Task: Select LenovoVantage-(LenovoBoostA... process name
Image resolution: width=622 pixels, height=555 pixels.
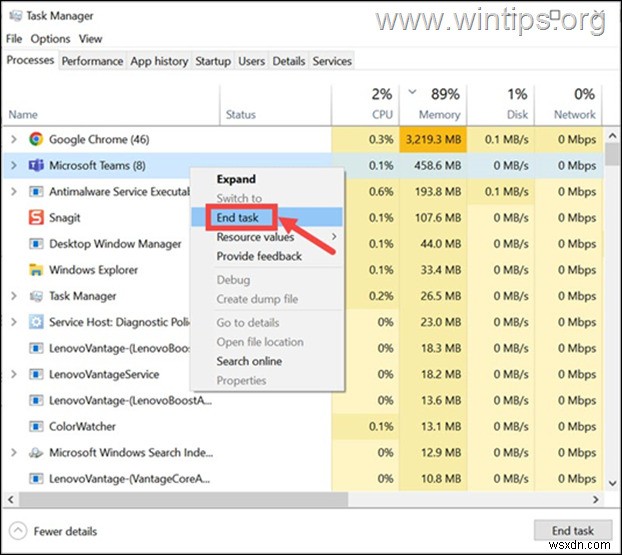Action: (131, 400)
